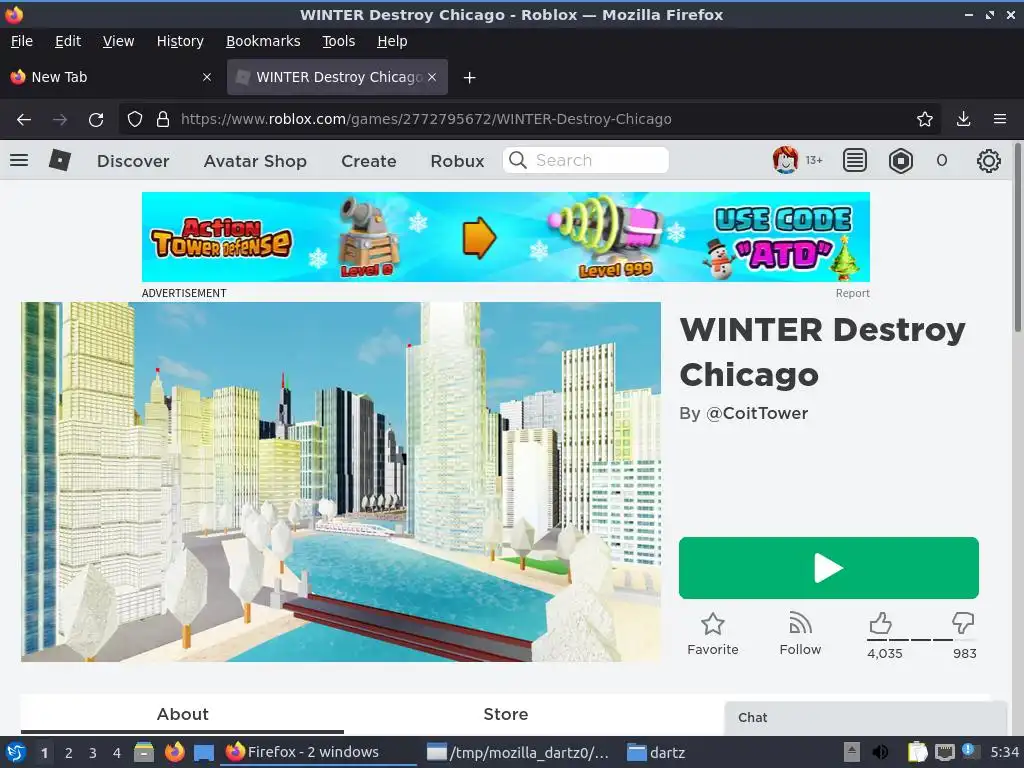Open the History menu
The image size is (1024, 768).
pyautogui.click(x=180, y=41)
